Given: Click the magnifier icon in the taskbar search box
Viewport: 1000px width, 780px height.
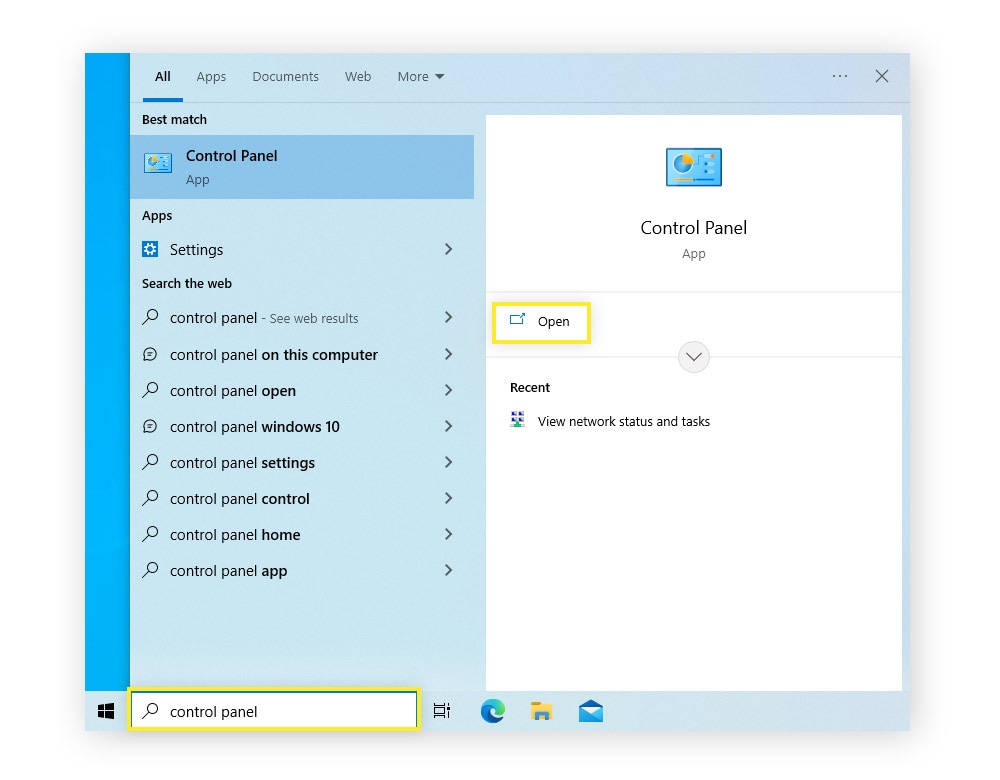Looking at the screenshot, I should 150,710.
